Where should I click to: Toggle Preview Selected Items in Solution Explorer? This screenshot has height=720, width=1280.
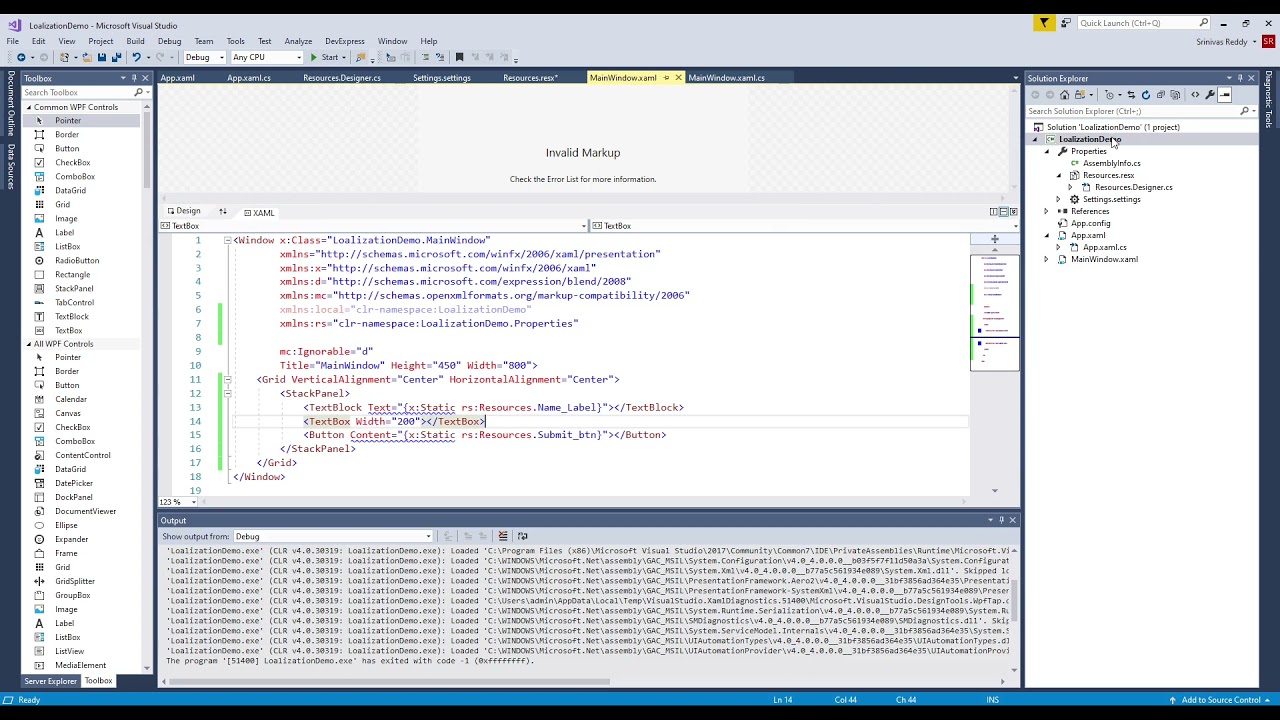(x=1224, y=95)
